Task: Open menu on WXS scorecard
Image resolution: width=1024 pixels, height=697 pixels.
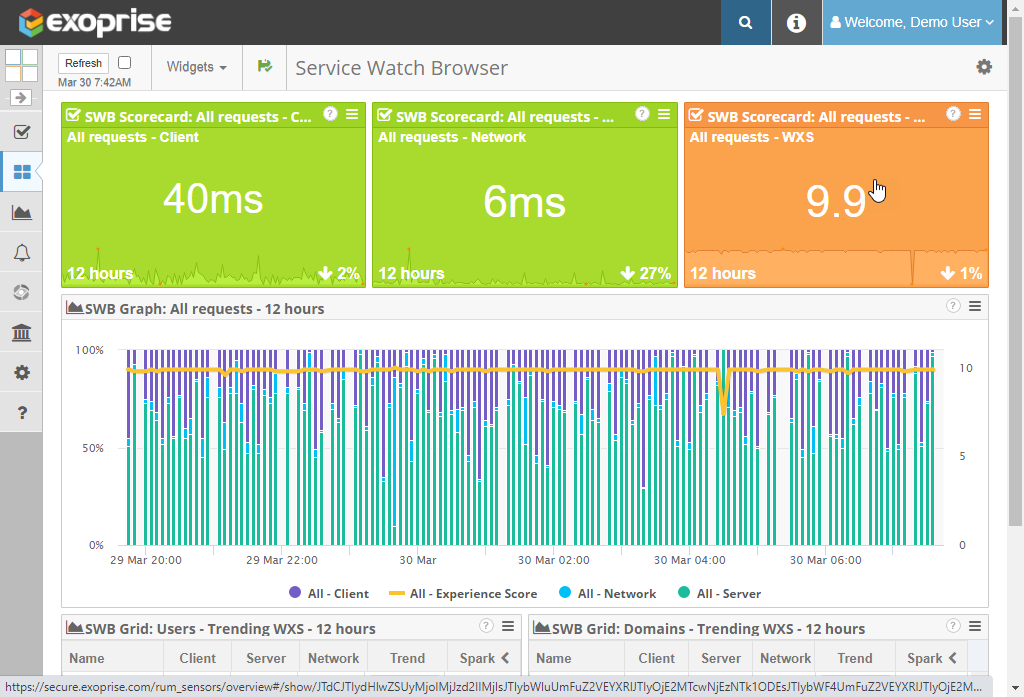Action: (x=975, y=114)
